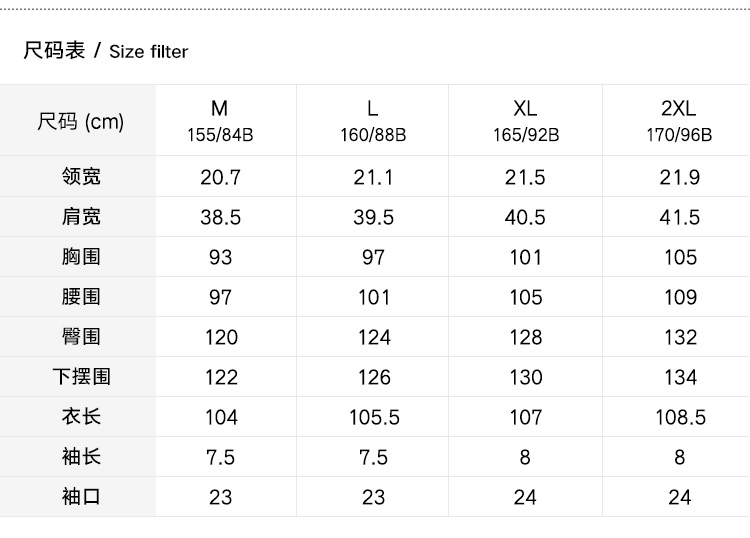The height and width of the screenshot is (538, 750).
Task: Click the 袖长 row label
Action: [x=81, y=457]
